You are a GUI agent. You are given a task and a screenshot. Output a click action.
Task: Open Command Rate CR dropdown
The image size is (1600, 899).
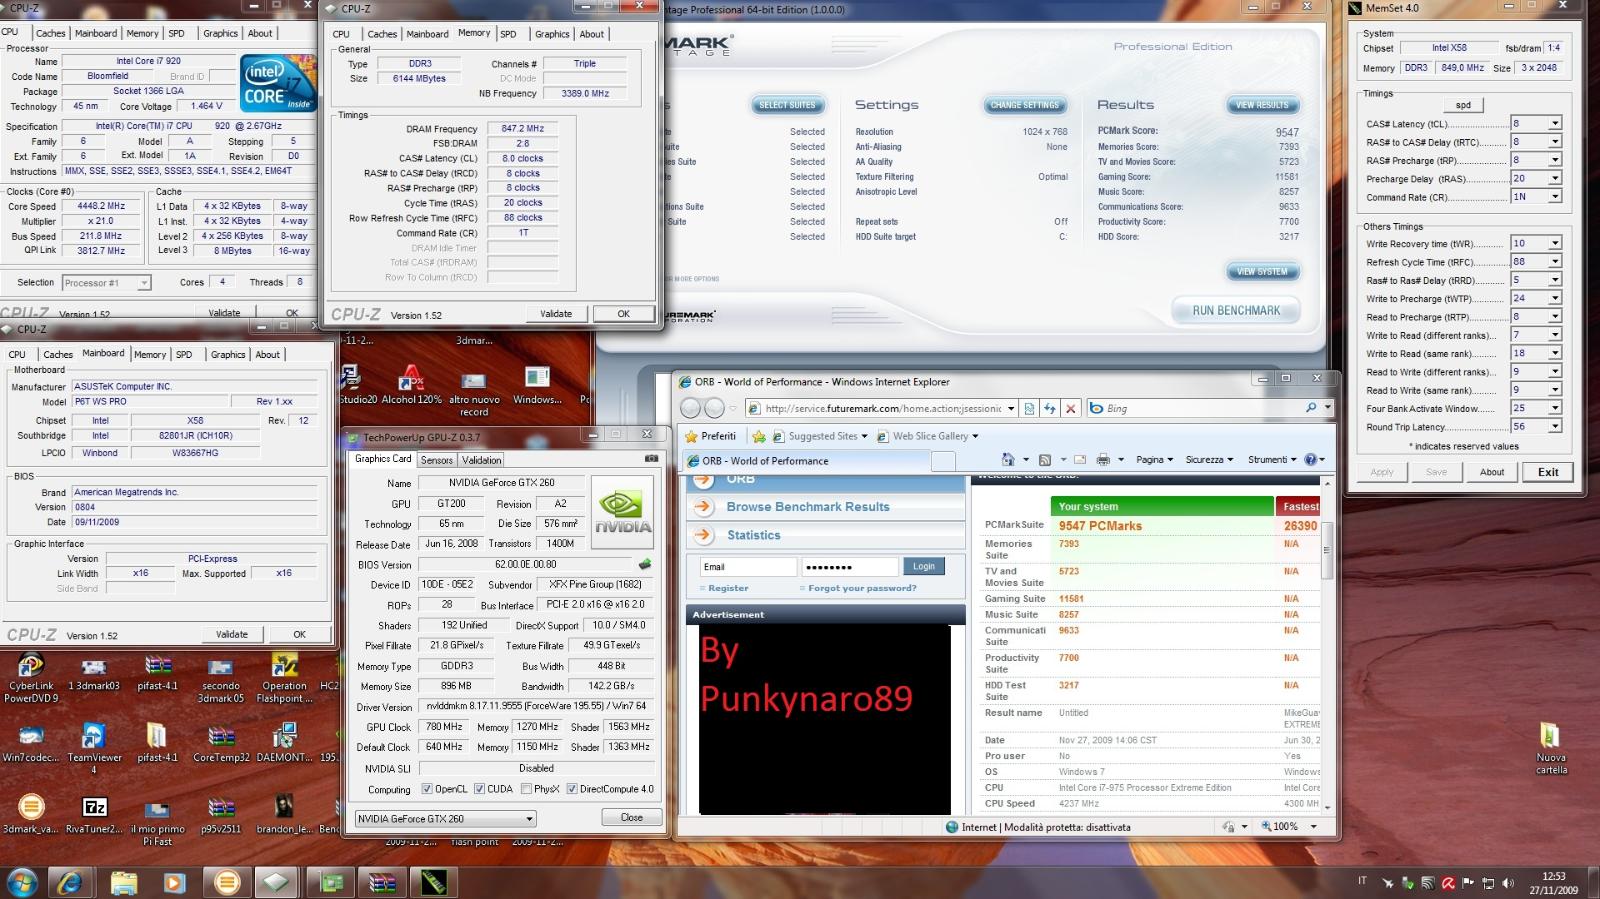[1554, 197]
